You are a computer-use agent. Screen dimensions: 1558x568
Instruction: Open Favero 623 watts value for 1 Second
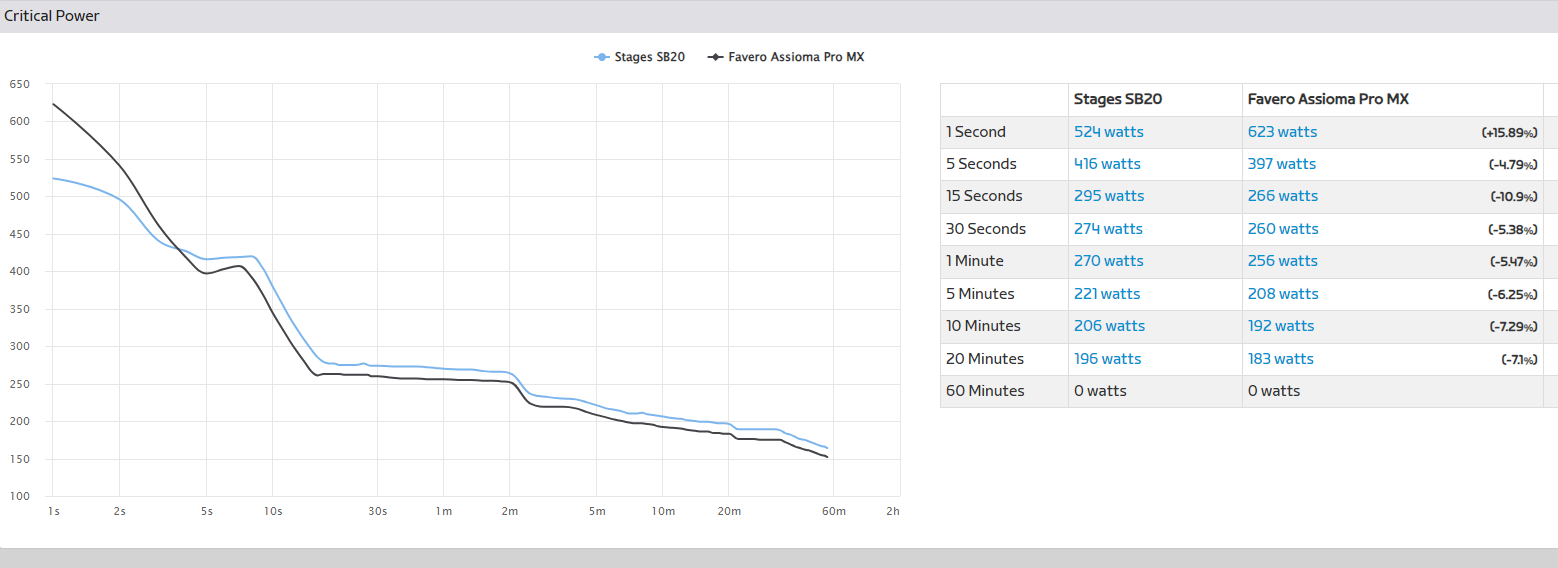pos(1283,132)
